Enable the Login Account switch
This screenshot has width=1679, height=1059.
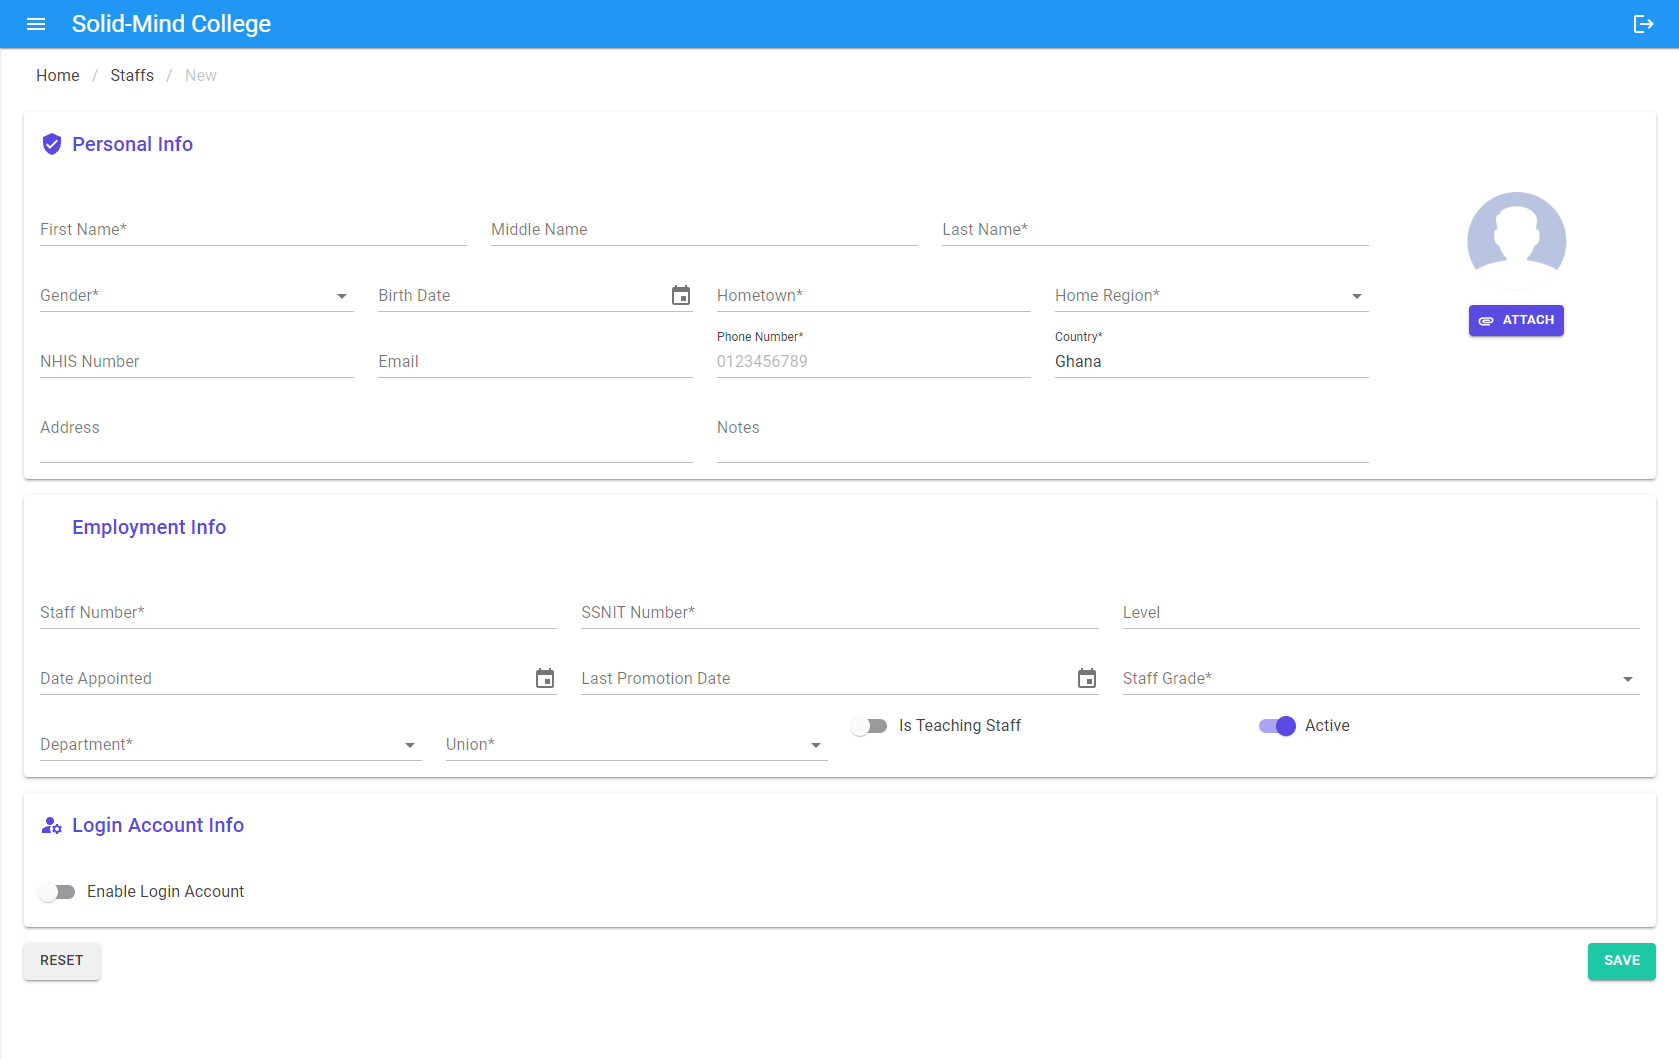click(57, 892)
